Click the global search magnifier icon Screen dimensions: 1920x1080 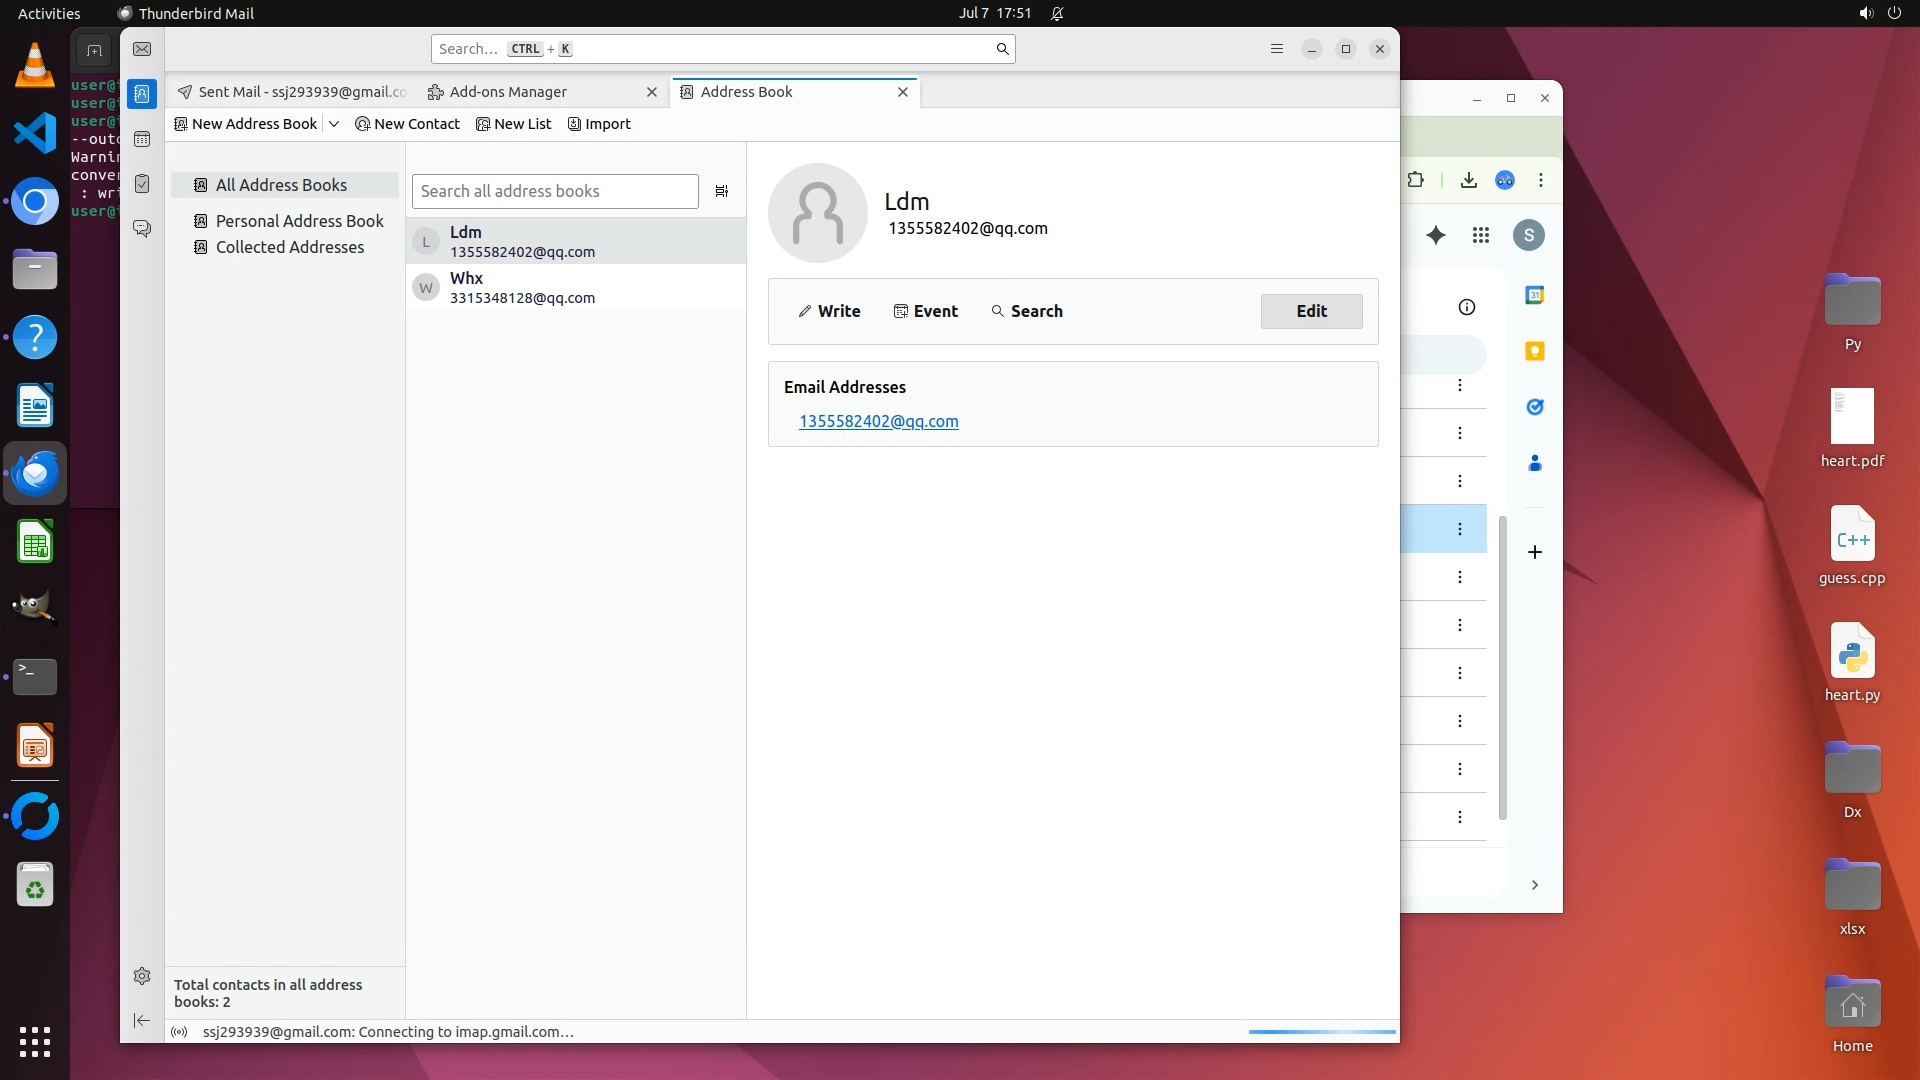click(1002, 49)
